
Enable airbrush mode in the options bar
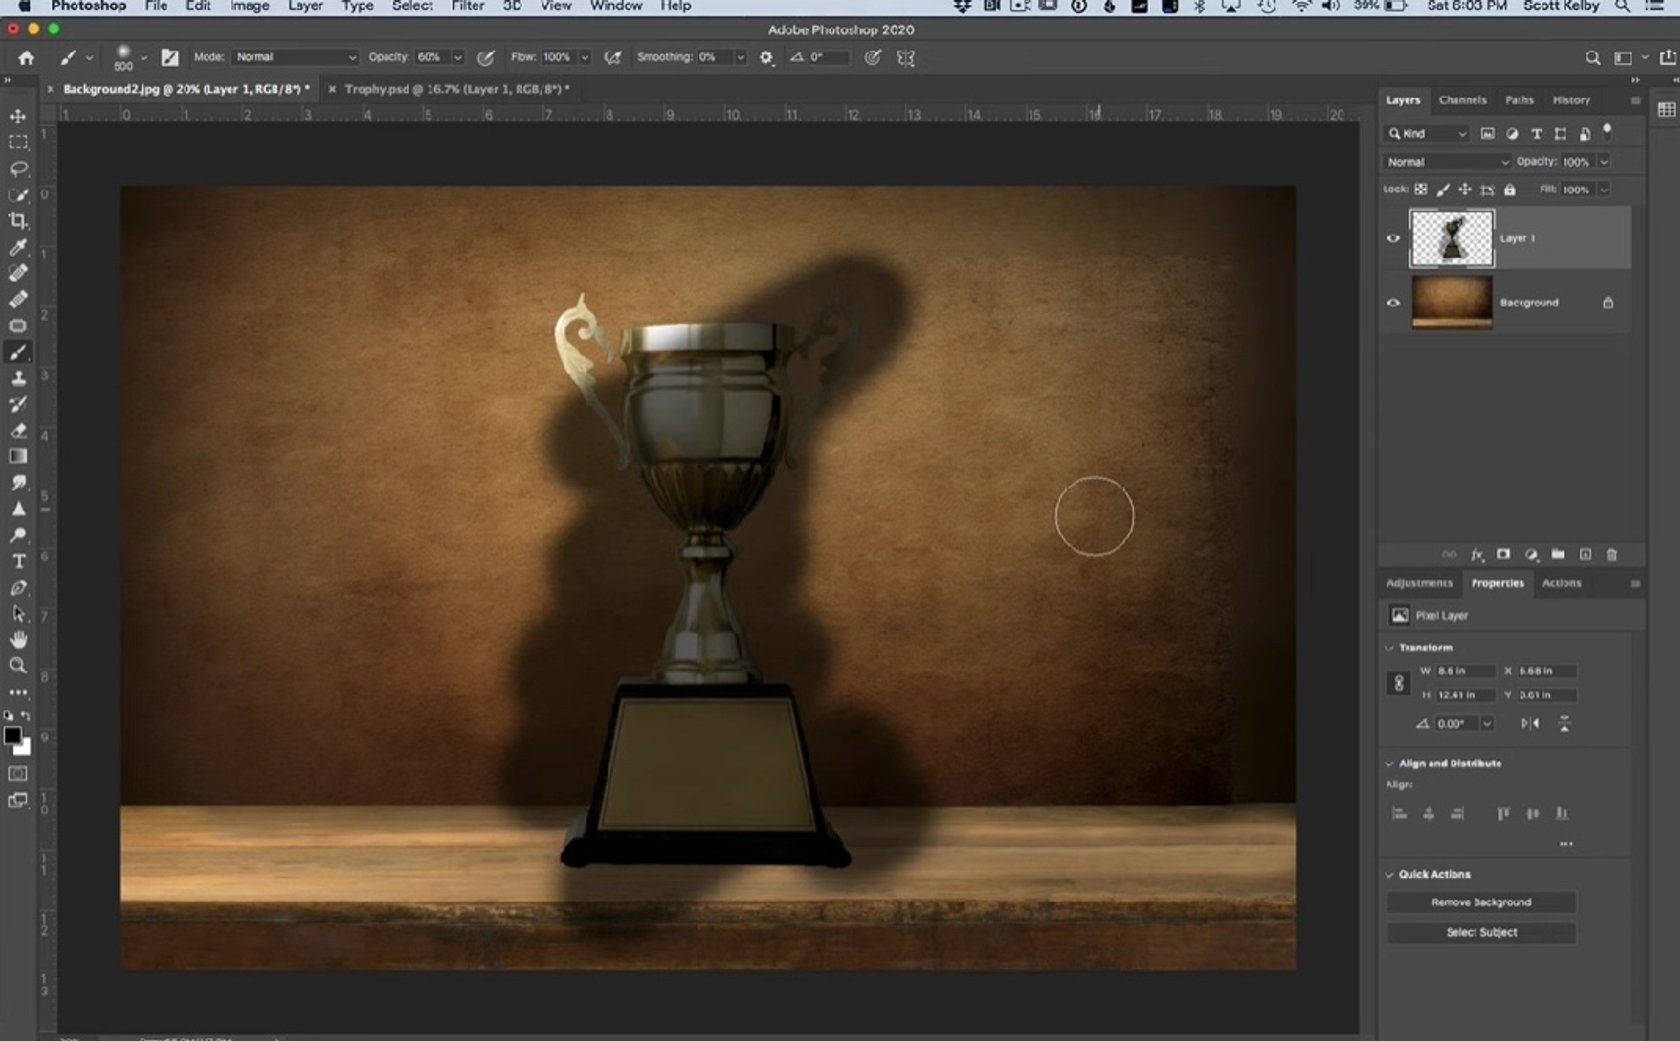[x=613, y=57]
